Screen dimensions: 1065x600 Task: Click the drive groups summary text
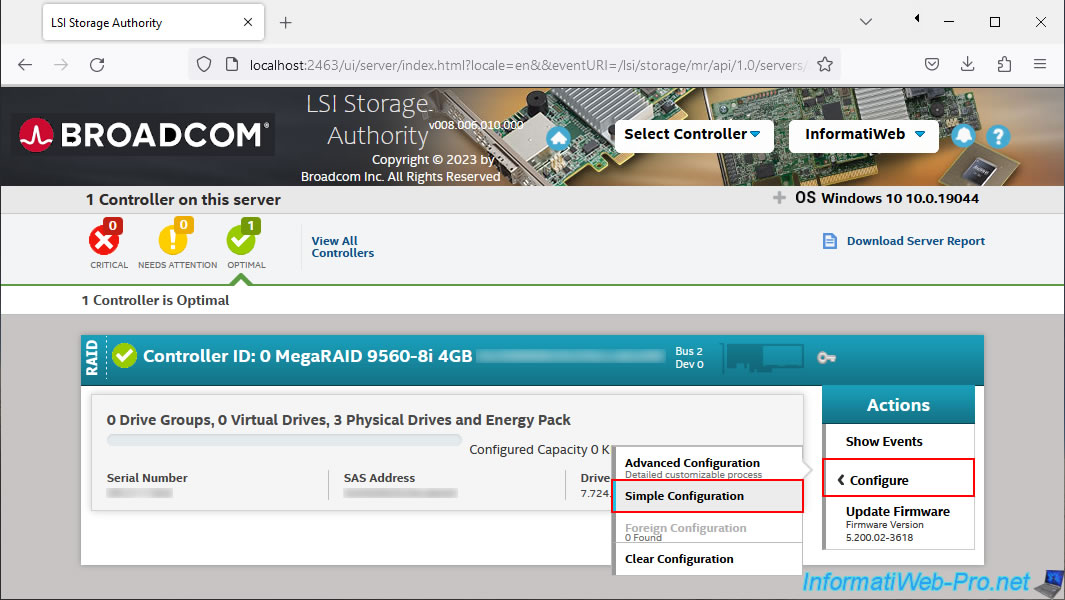coord(339,420)
